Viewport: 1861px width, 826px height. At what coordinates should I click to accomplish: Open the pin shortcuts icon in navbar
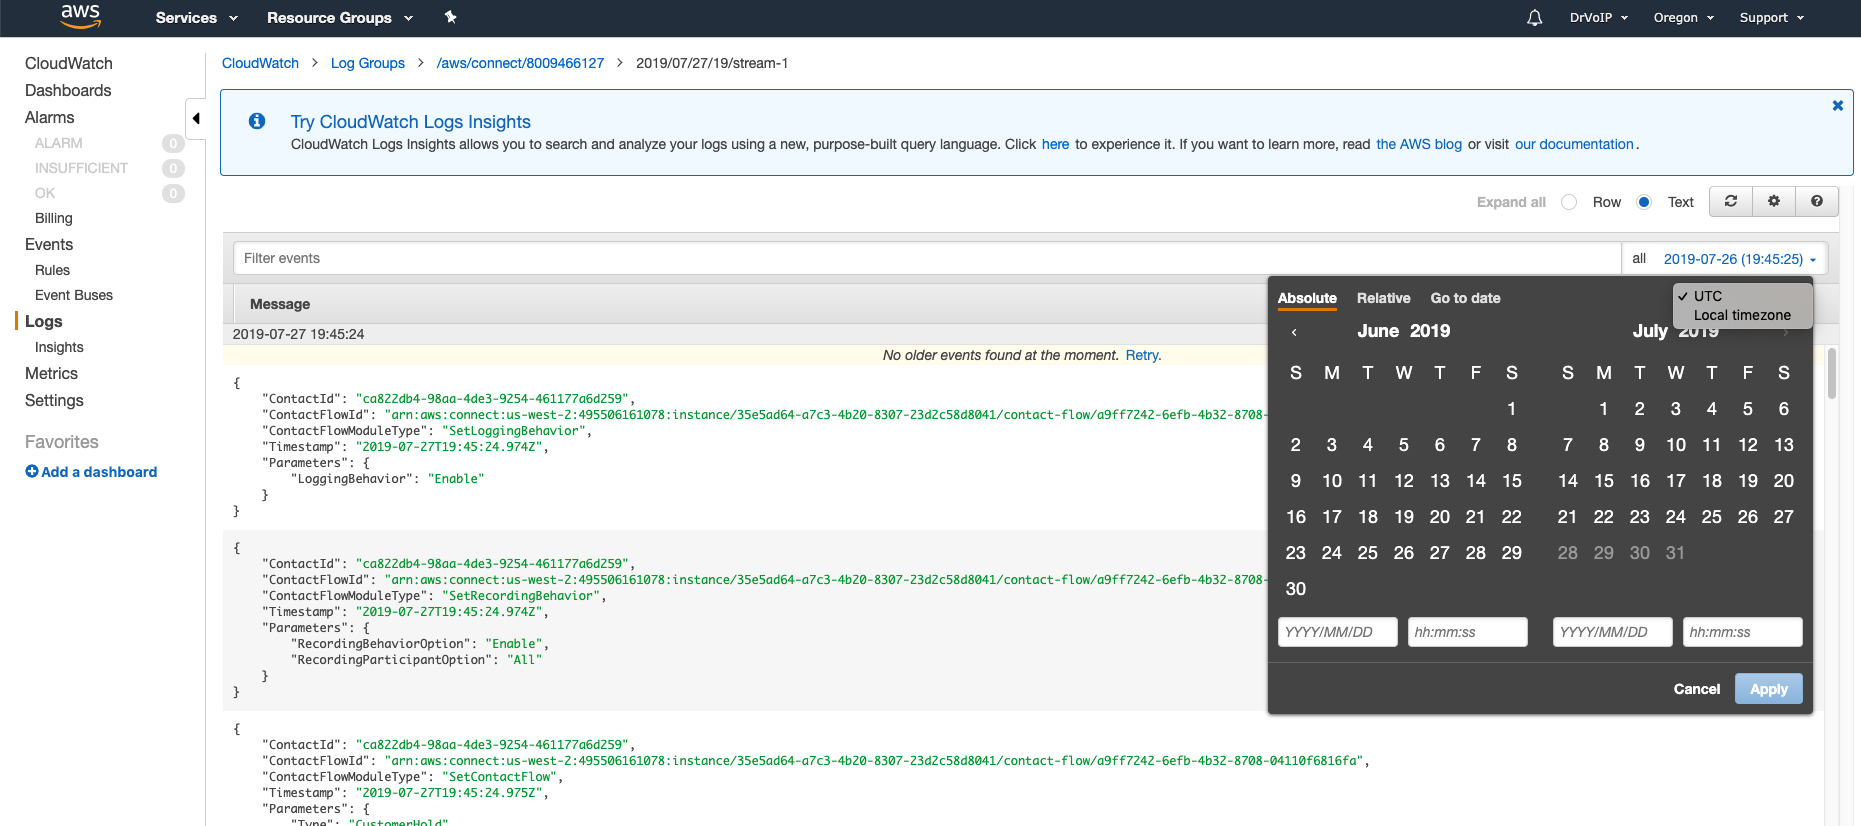(450, 17)
